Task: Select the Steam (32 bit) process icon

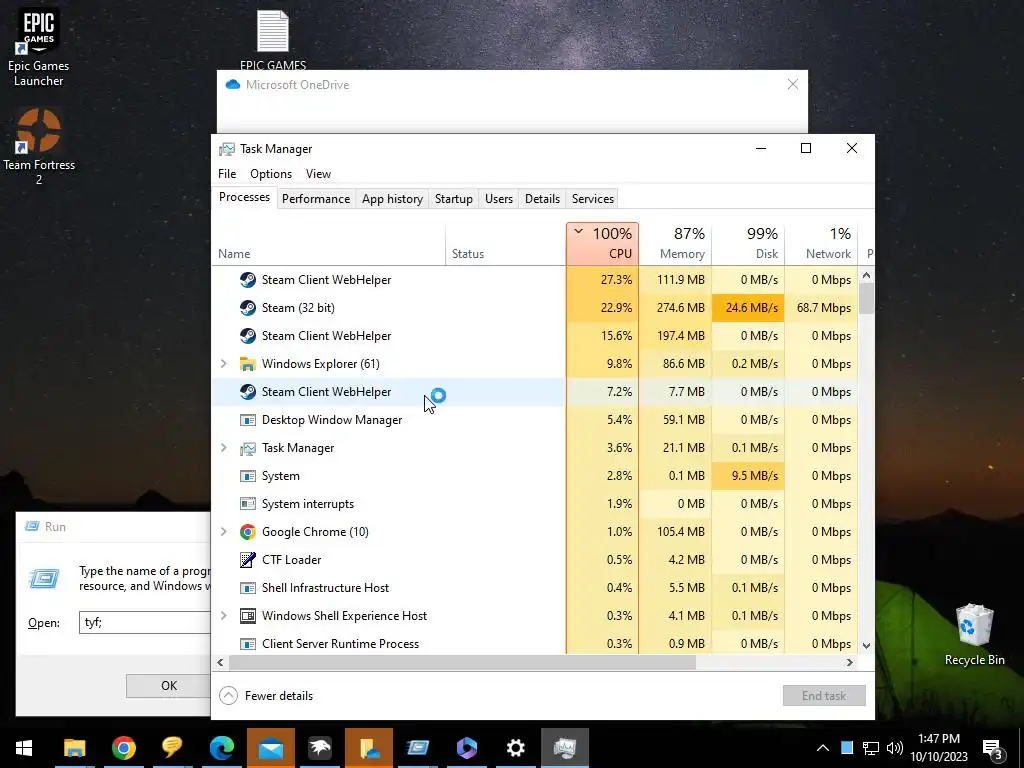Action: pyautogui.click(x=248, y=308)
